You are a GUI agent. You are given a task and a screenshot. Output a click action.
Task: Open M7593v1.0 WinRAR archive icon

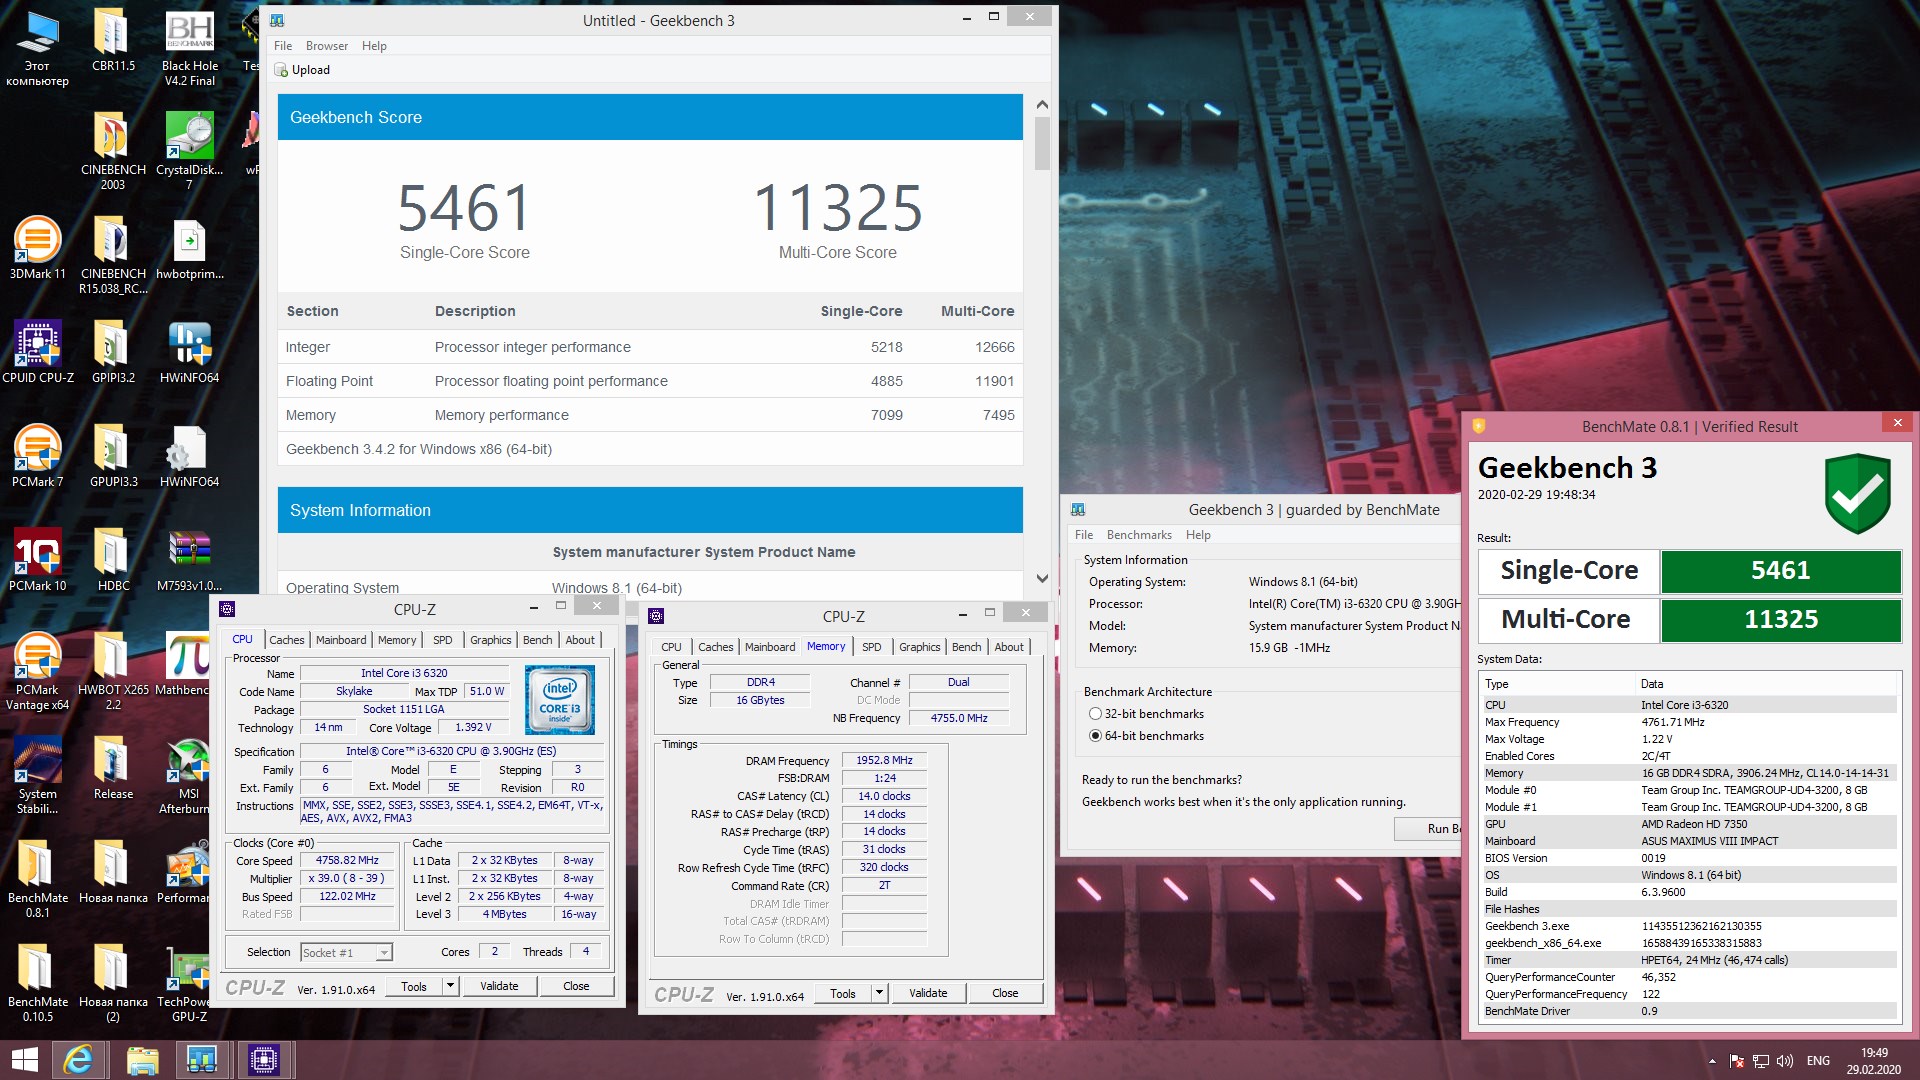click(x=189, y=559)
